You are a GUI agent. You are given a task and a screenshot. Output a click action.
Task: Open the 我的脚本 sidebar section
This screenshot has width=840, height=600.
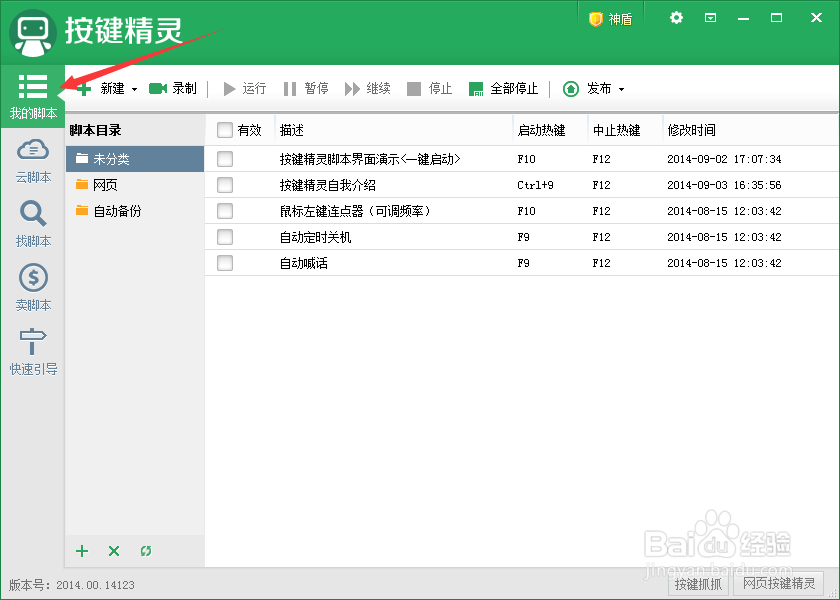[x=33, y=96]
